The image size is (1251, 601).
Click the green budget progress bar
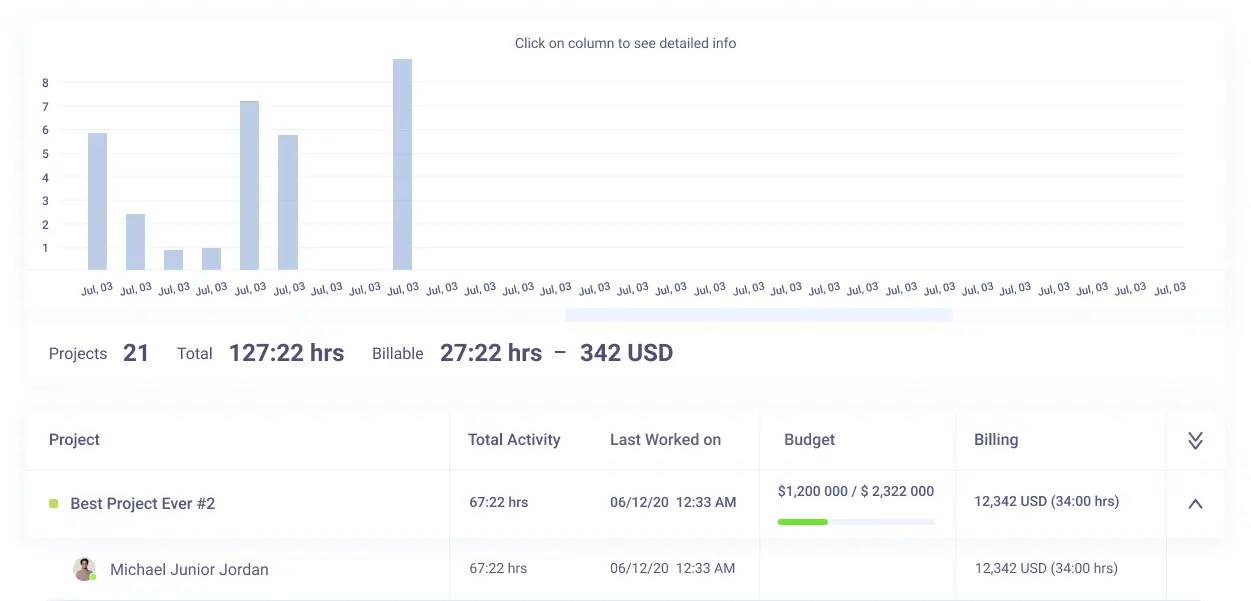pos(803,522)
